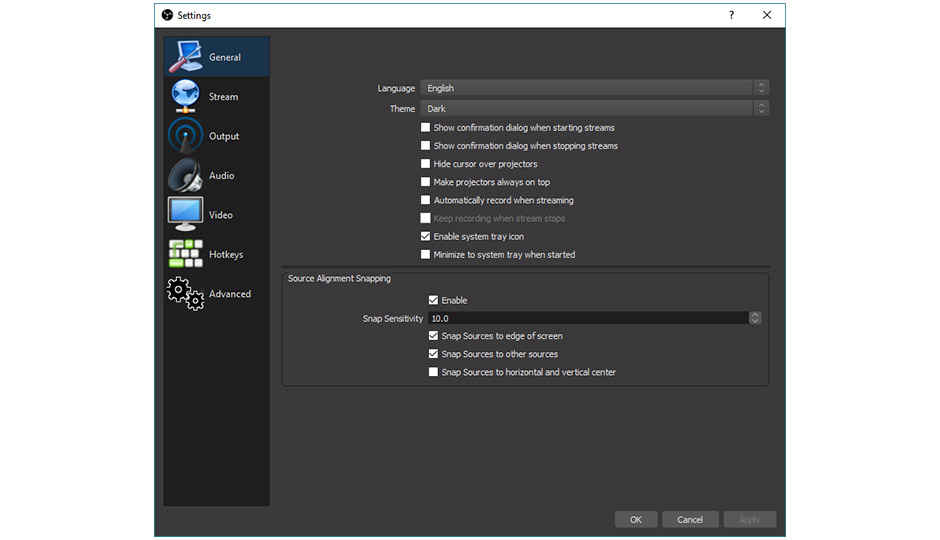
Task: Click the Keep recording when stream stops checkbox
Action: click(x=426, y=218)
